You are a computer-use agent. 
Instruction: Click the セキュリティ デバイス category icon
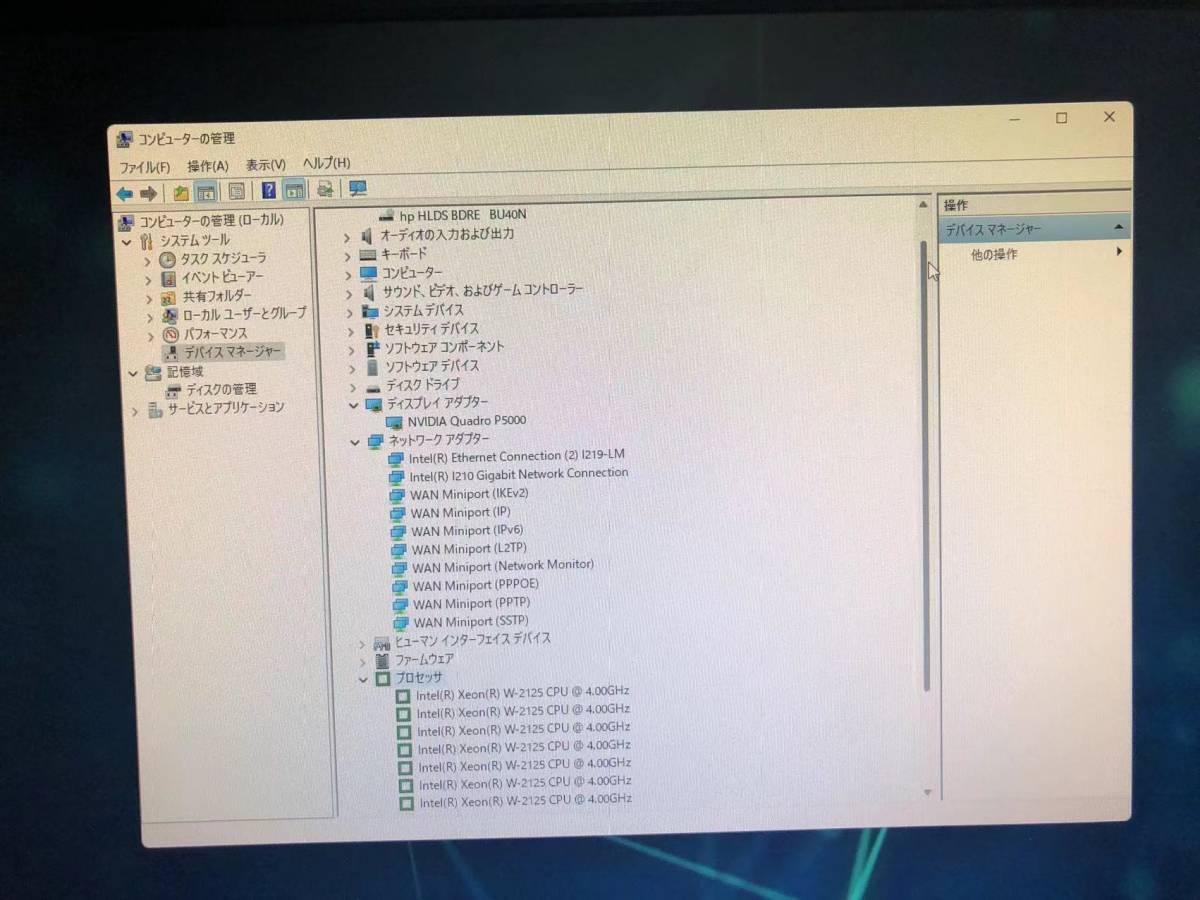[372, 329]
